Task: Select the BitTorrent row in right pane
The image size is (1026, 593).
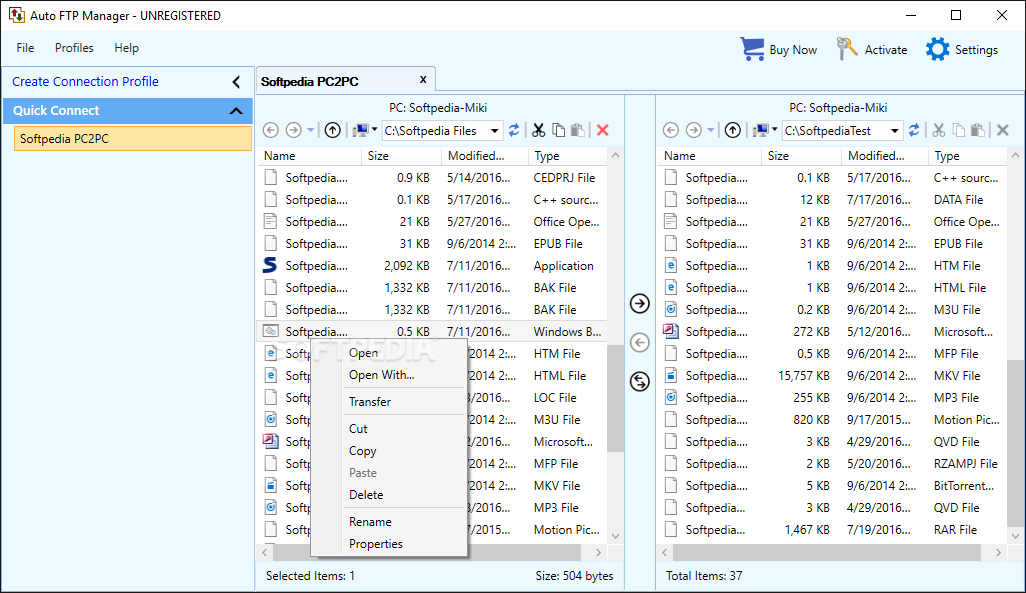Action: pos(832,486)
